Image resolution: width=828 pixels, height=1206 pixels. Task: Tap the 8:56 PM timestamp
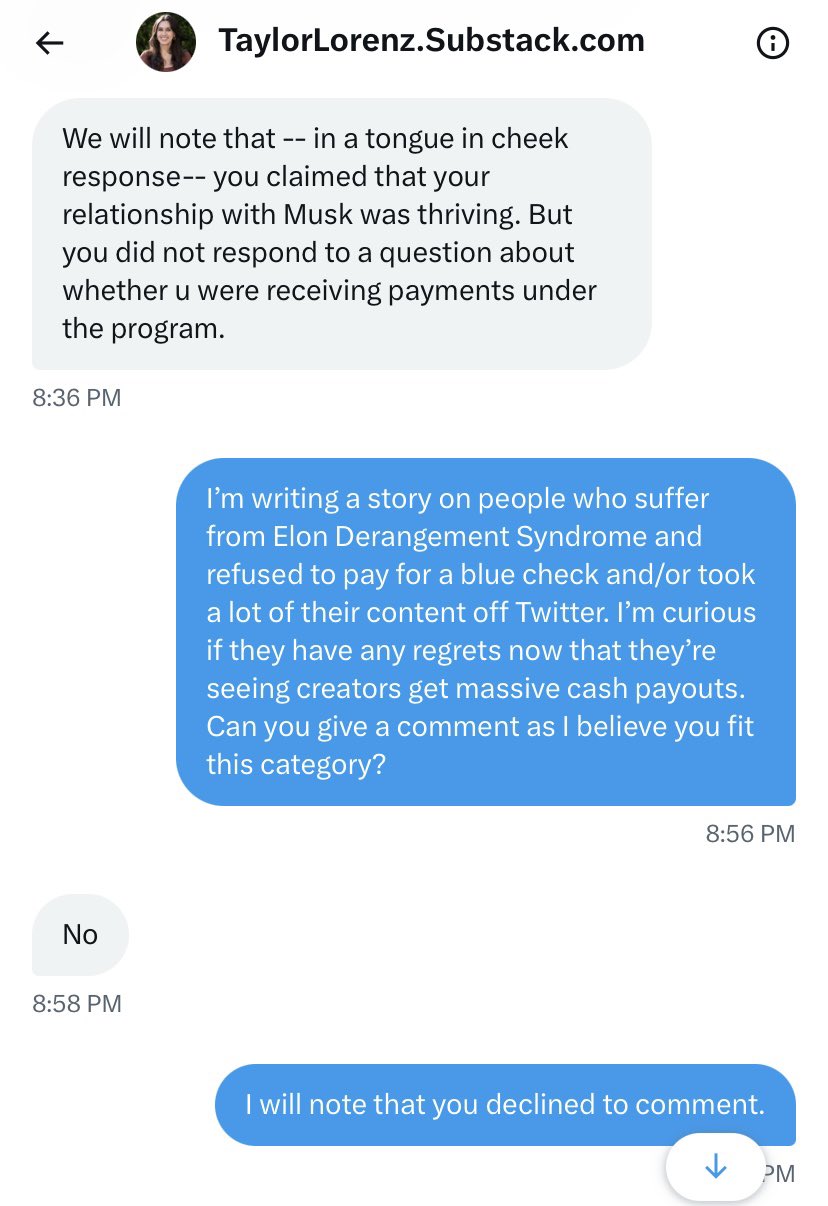pos(750,834)
